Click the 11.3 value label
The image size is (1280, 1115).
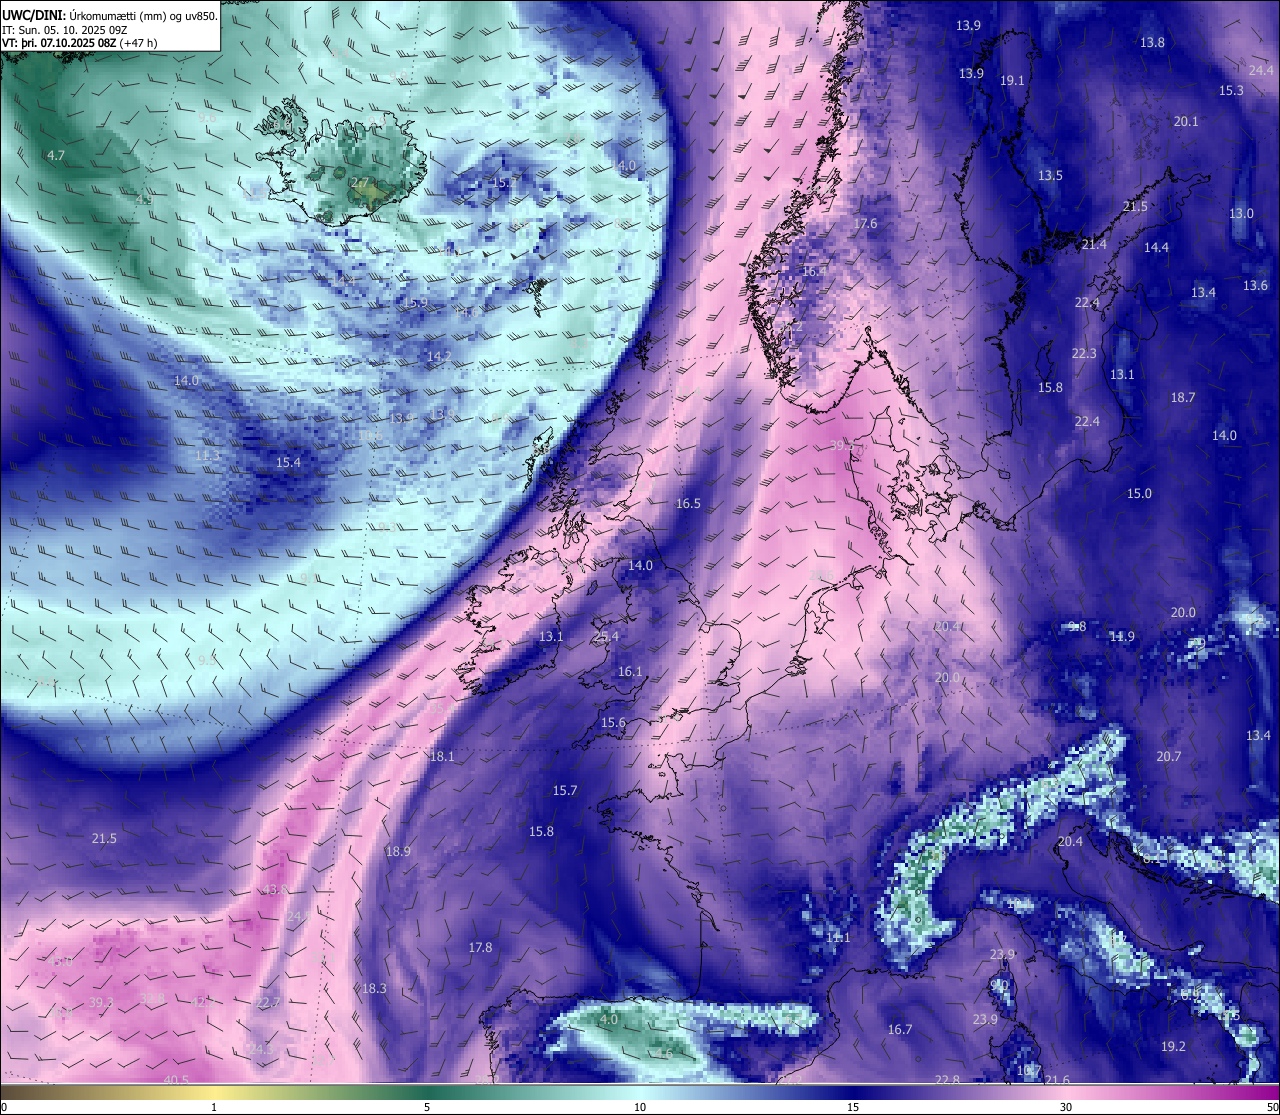tap(207, 456)
